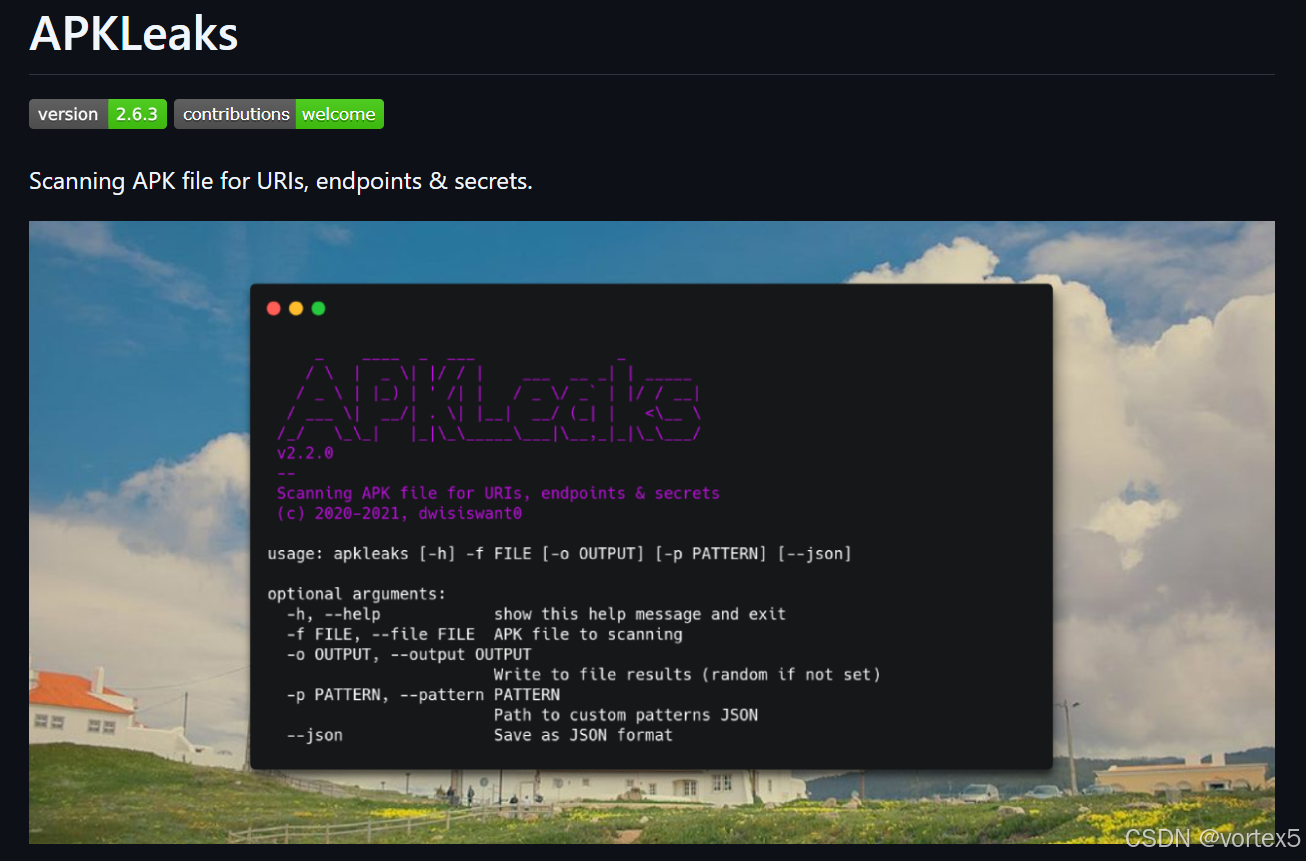Select 'show this help message and exit' text
The width and height of the screenshot is (1306, 861).
640,614
